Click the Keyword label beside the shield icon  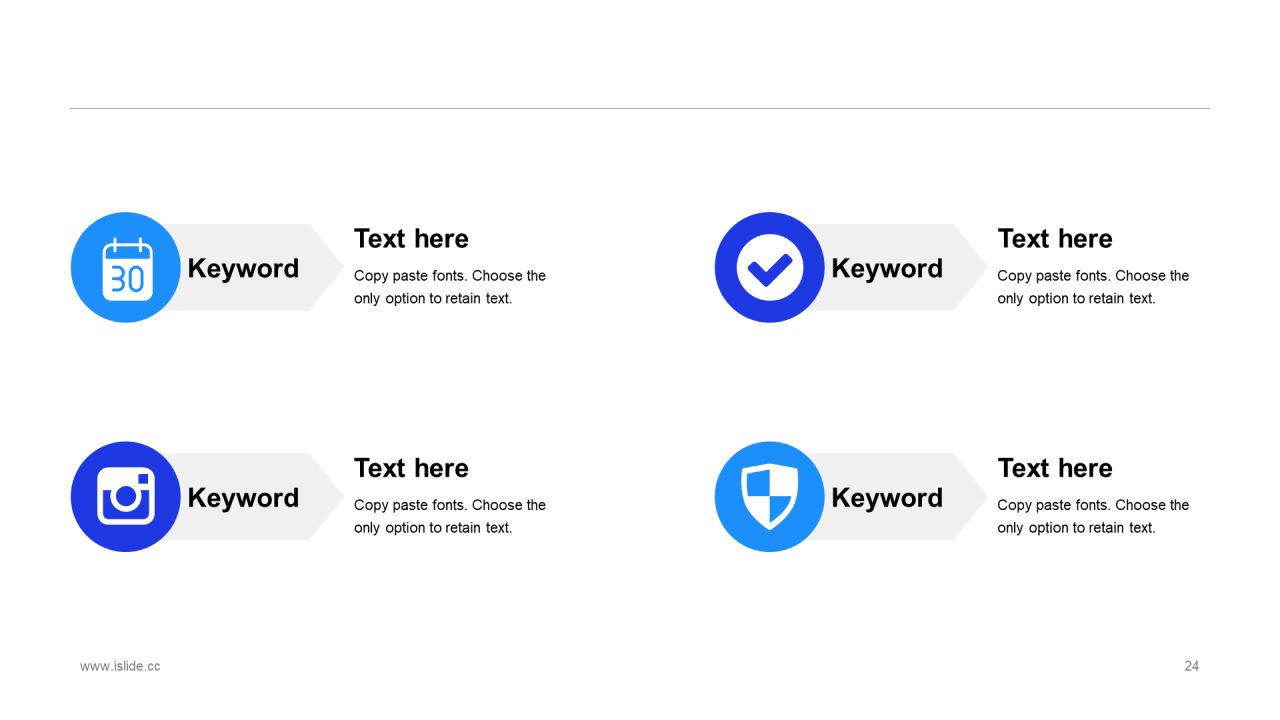887,497
